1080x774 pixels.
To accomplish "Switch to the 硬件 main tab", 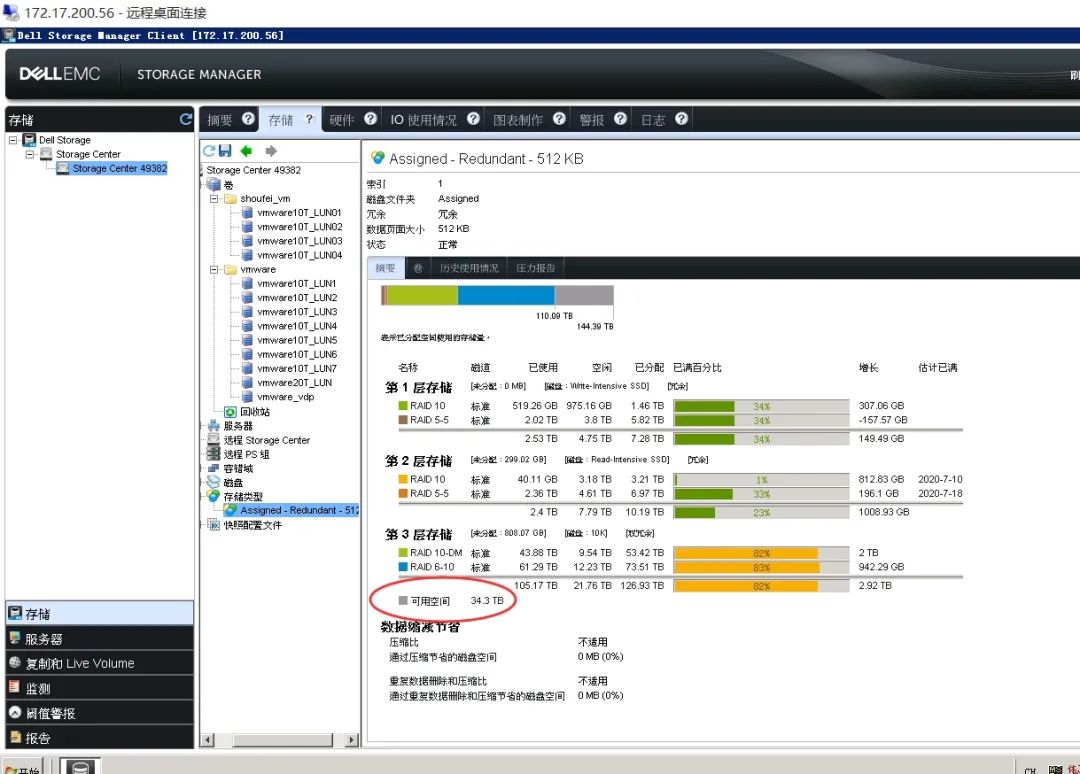I will 342,120.
